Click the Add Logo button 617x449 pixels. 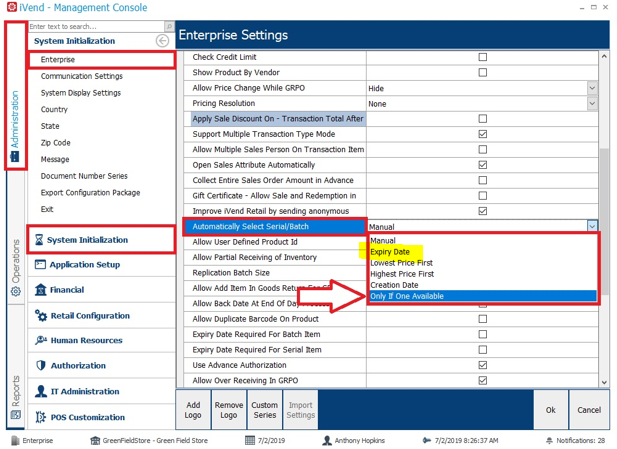[193, 410]
